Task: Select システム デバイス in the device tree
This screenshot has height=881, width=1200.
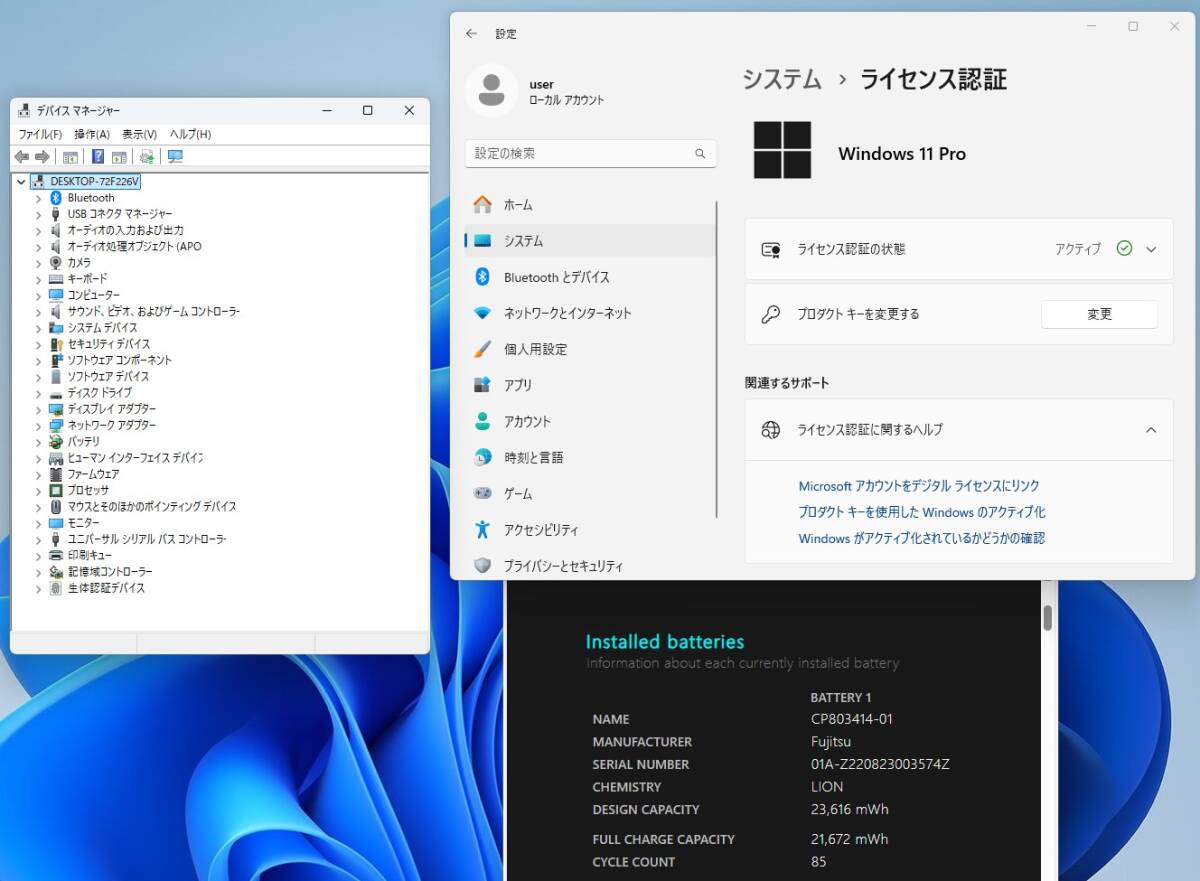Action: tap(102, 328)
